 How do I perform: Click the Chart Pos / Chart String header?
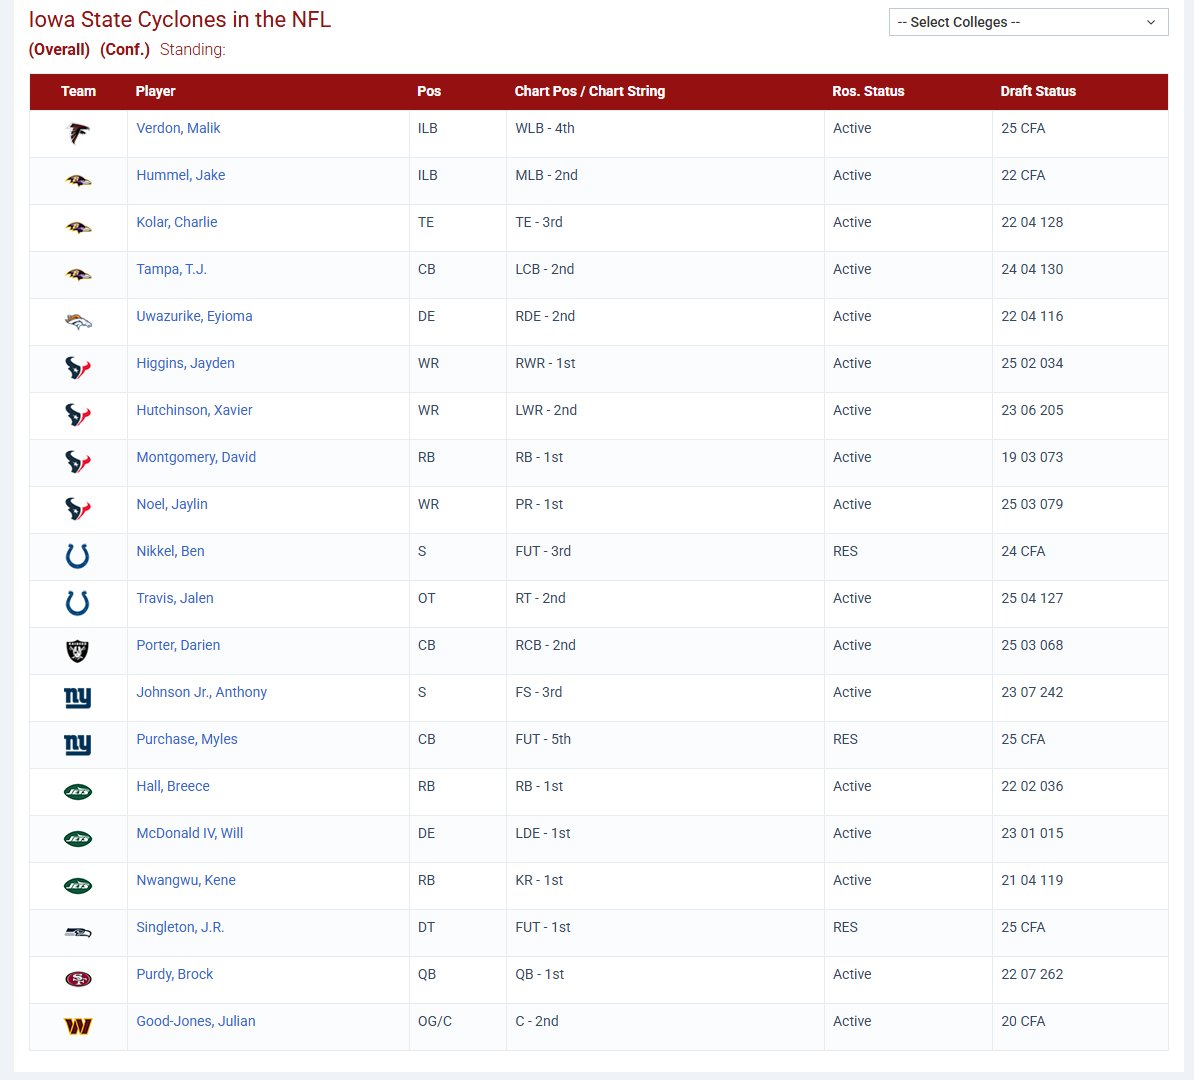click(x=589, y=91)
